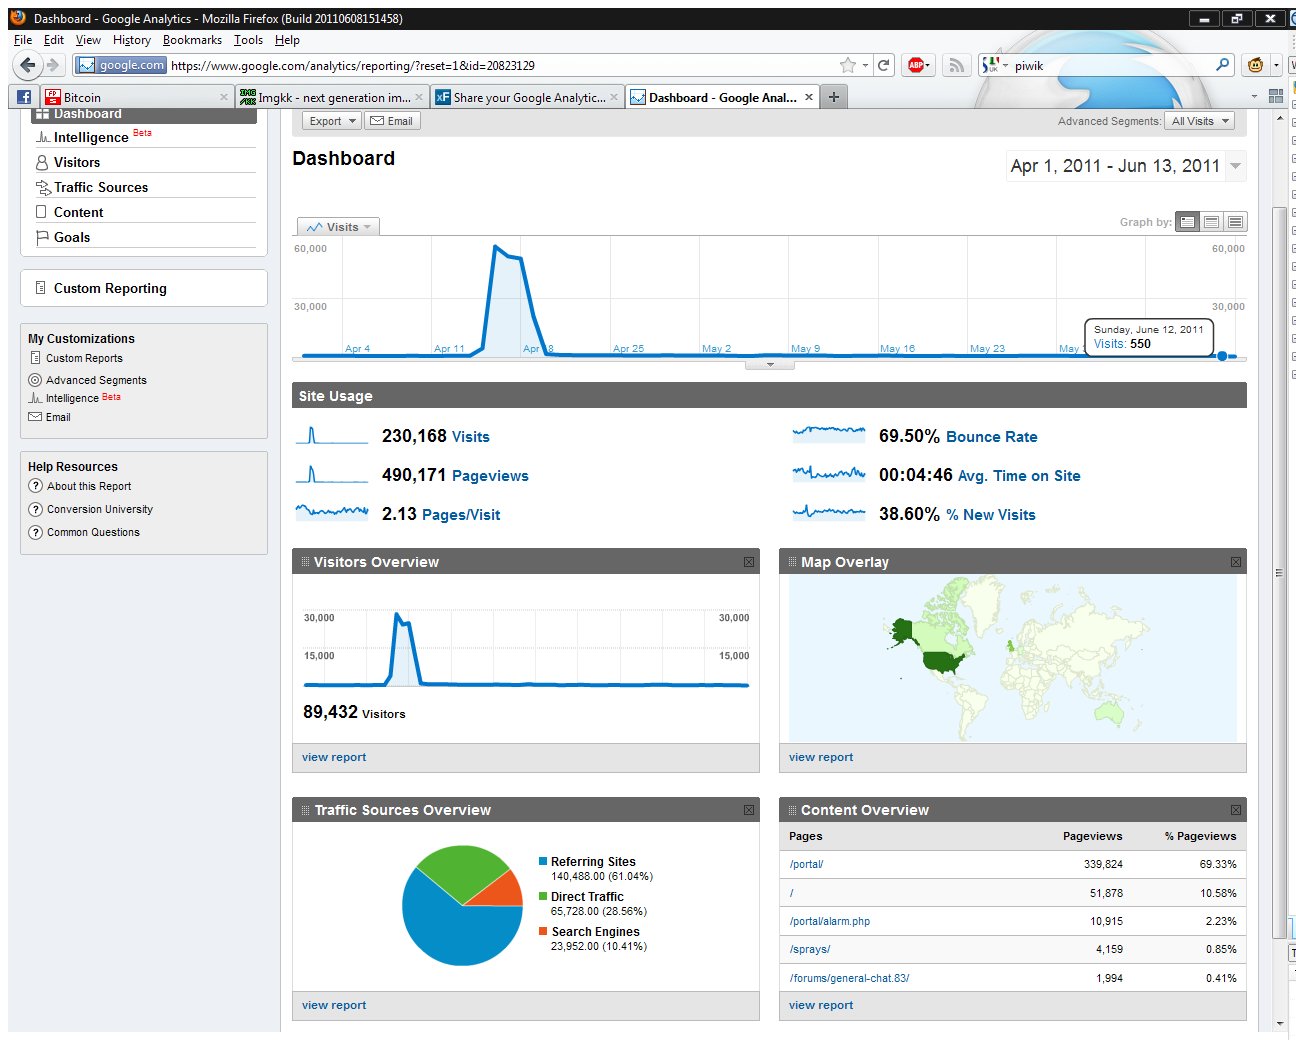This screenshot has height=1040, width=1296.
Task: Click the reload page icon
Action: click(x=884, y=65)
